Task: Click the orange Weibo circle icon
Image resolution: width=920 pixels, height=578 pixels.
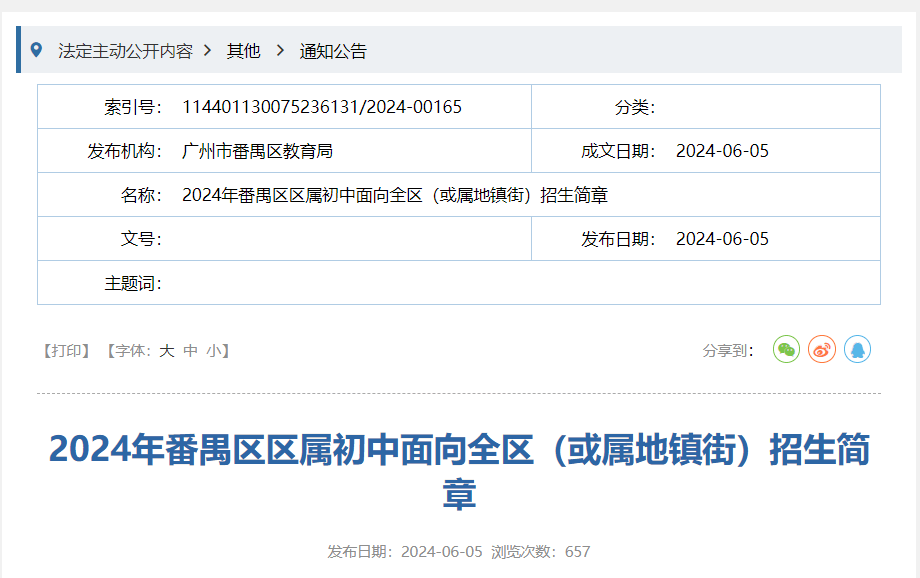Action: click(821, 349)
